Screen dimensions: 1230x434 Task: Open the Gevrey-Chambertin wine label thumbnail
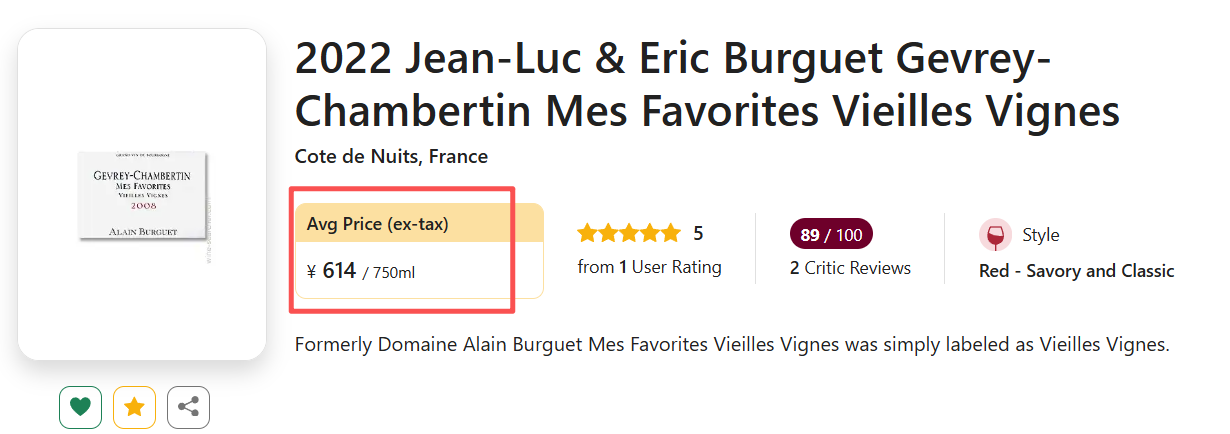coord(143,196)
